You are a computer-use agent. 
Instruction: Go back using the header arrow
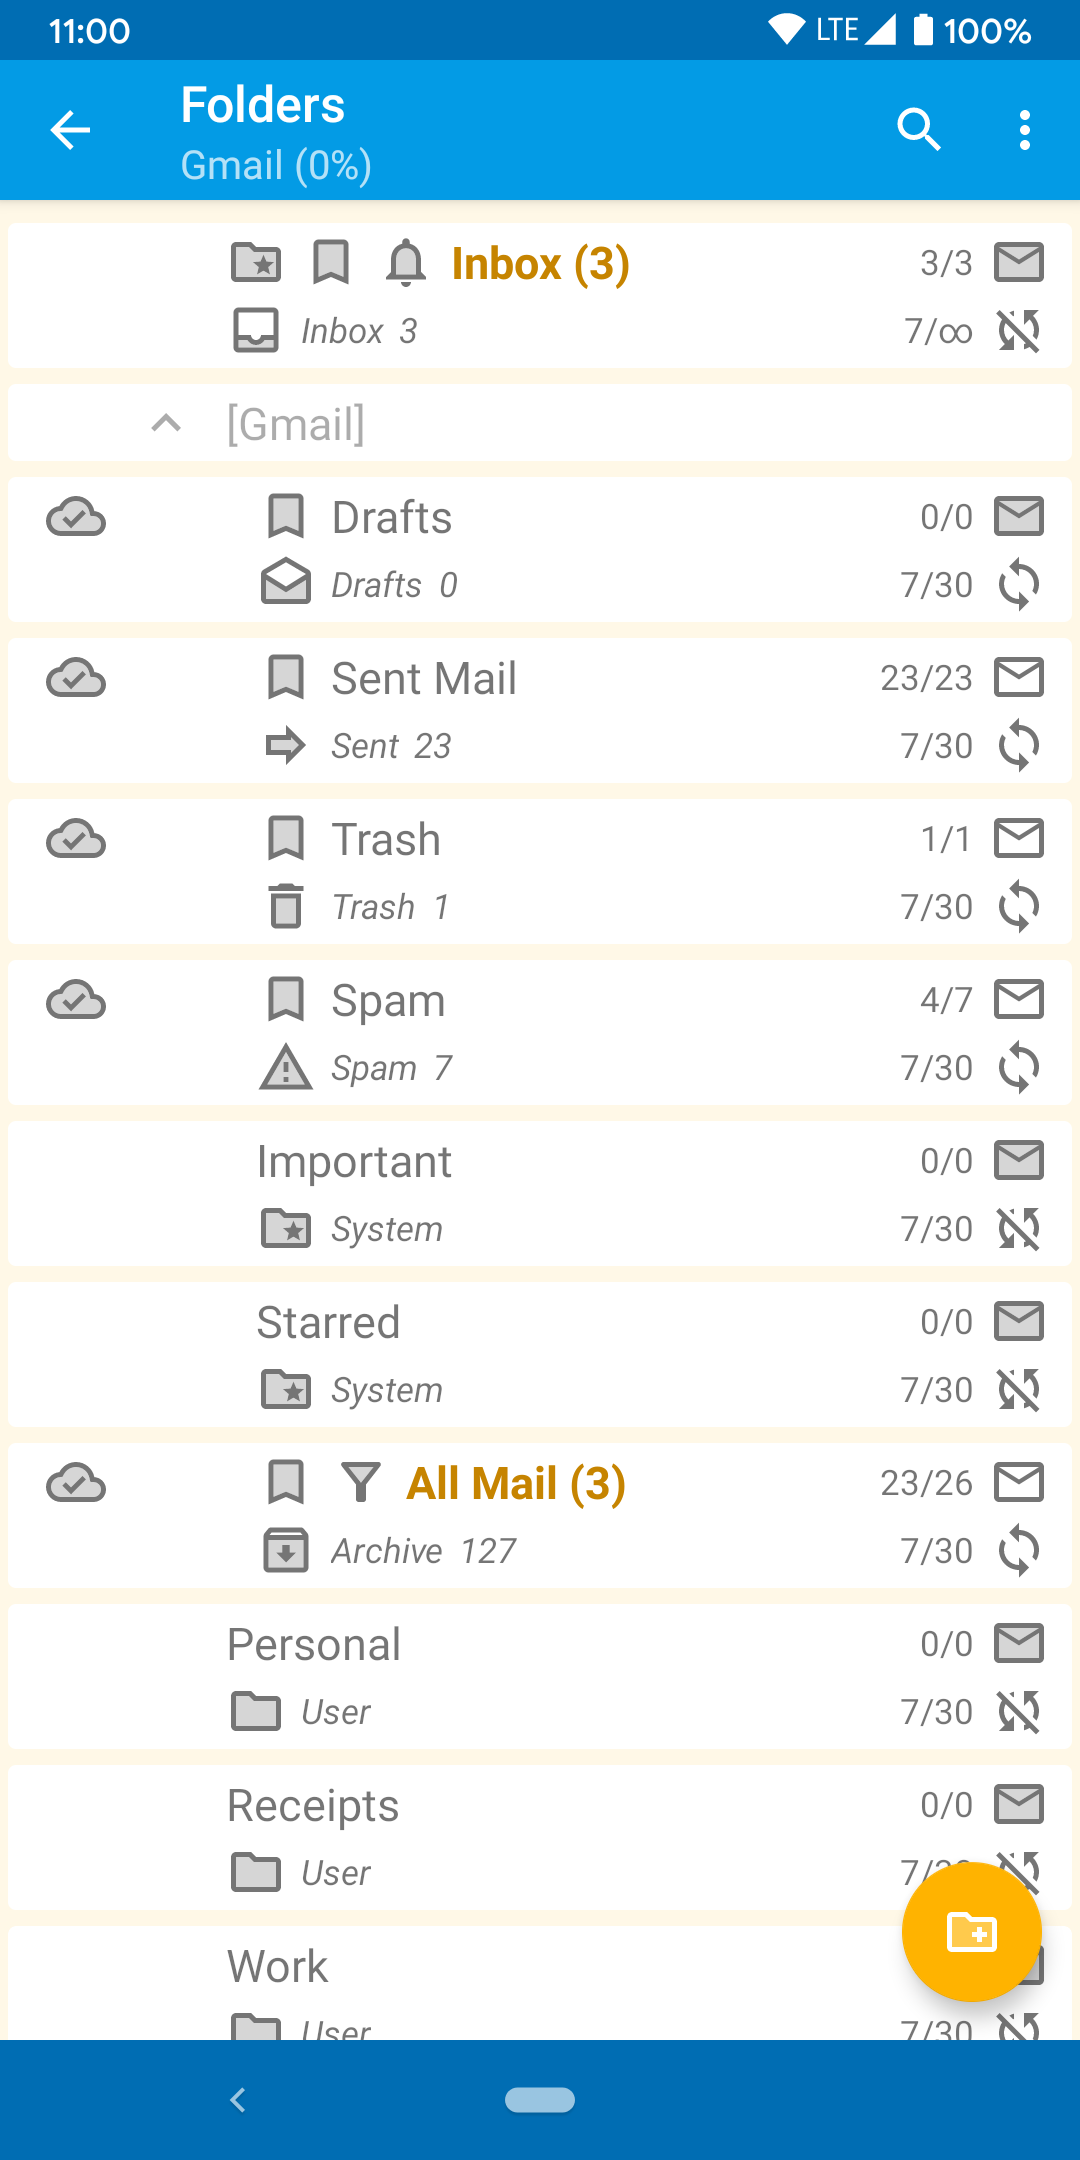[x=70, y=130]
